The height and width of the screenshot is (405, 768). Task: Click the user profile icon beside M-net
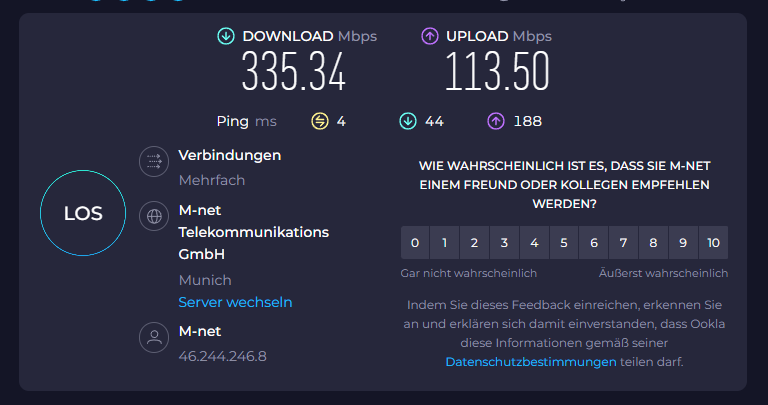(154, 337)
